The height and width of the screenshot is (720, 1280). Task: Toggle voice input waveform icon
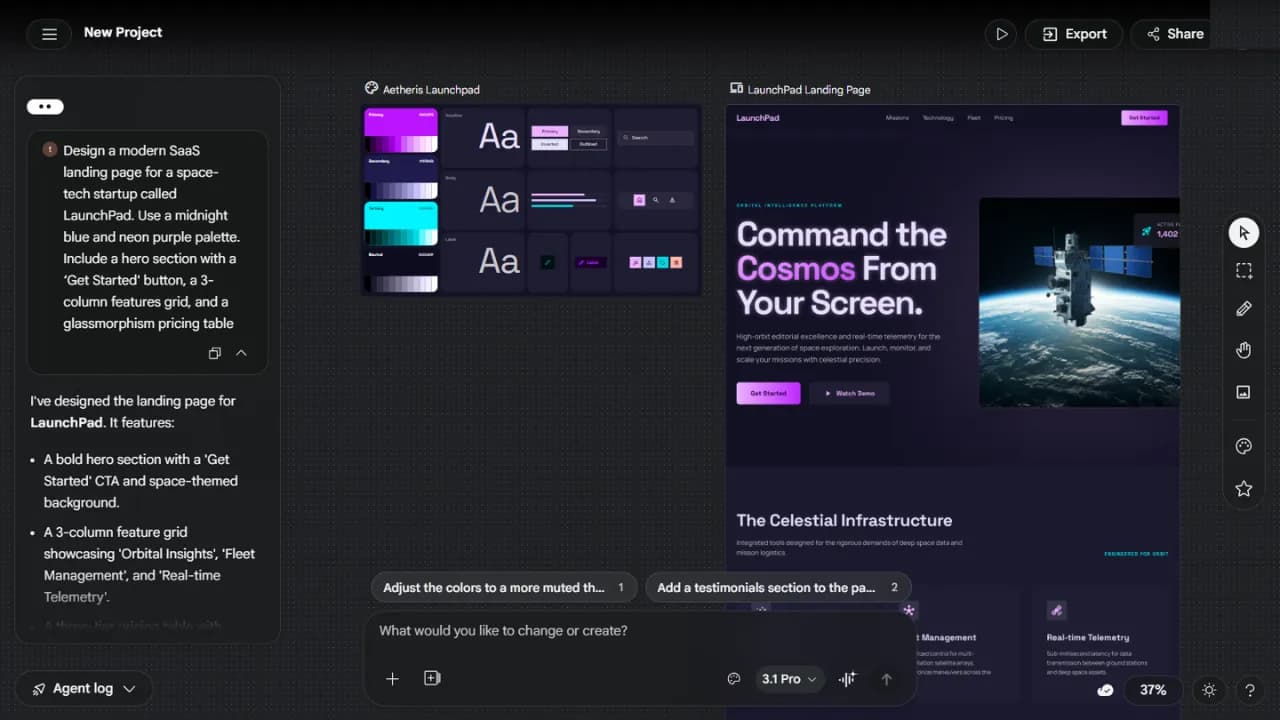click(x=847, y=679)
